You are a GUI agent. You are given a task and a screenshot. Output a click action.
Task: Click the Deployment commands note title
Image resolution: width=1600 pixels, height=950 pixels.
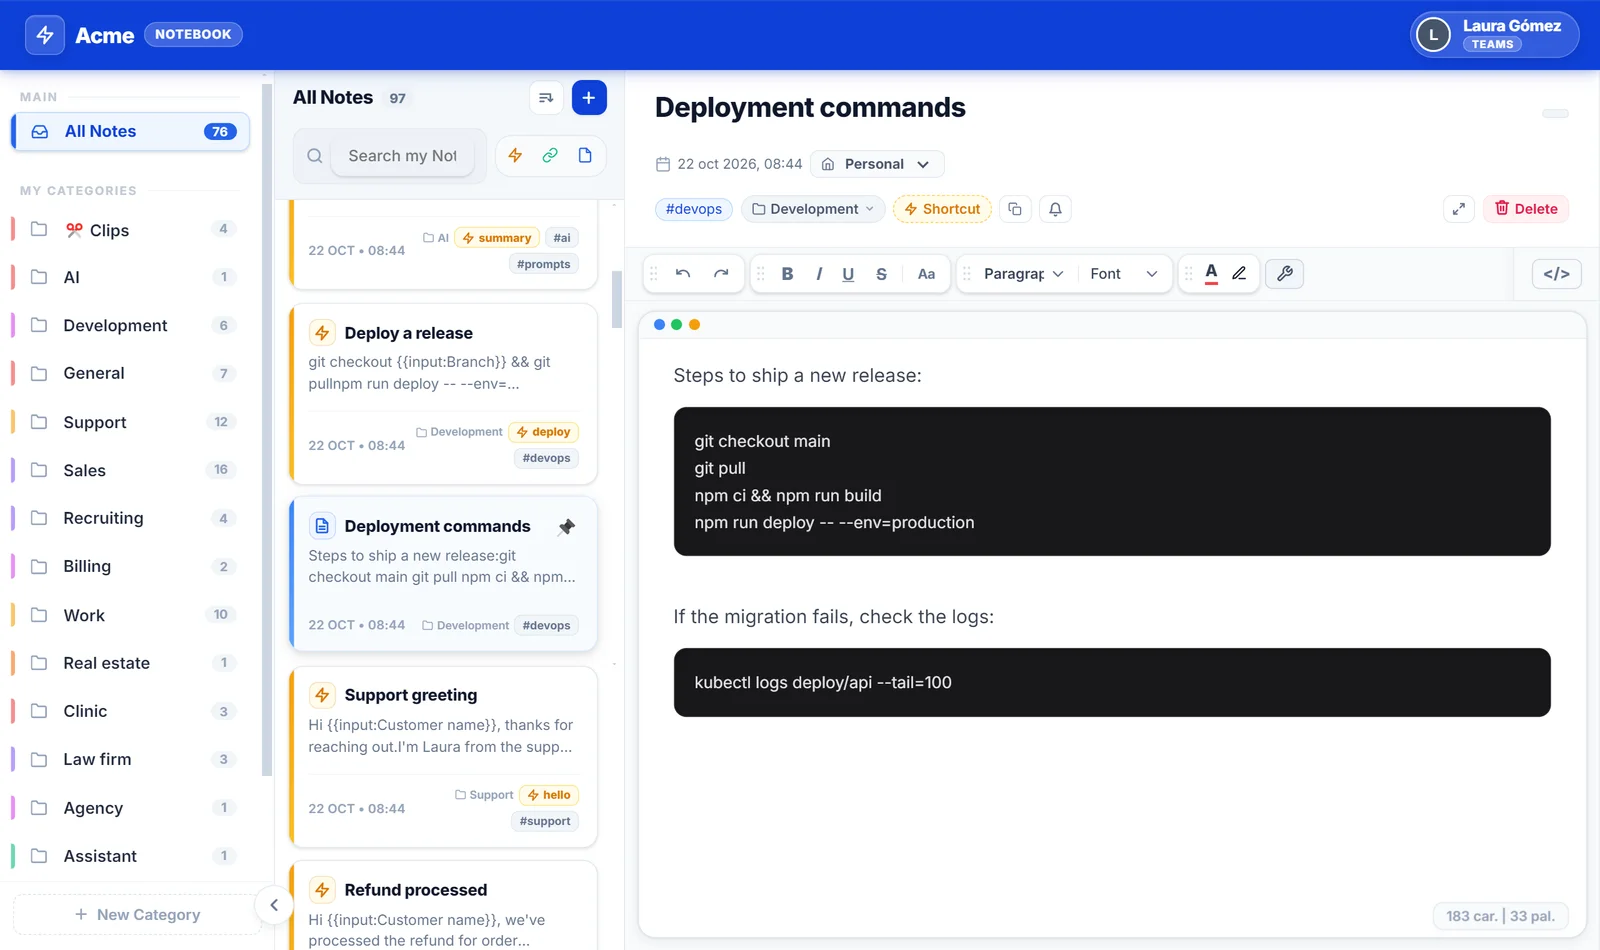click(810, 108)
